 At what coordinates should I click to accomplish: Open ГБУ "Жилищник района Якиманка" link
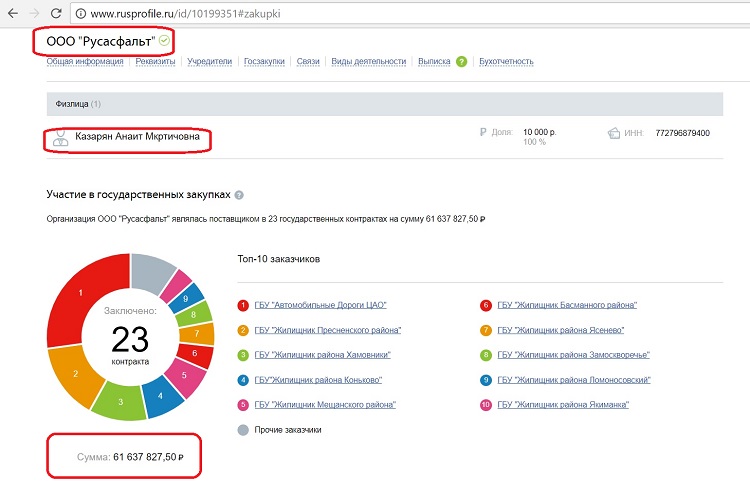[x=563, y=405]
